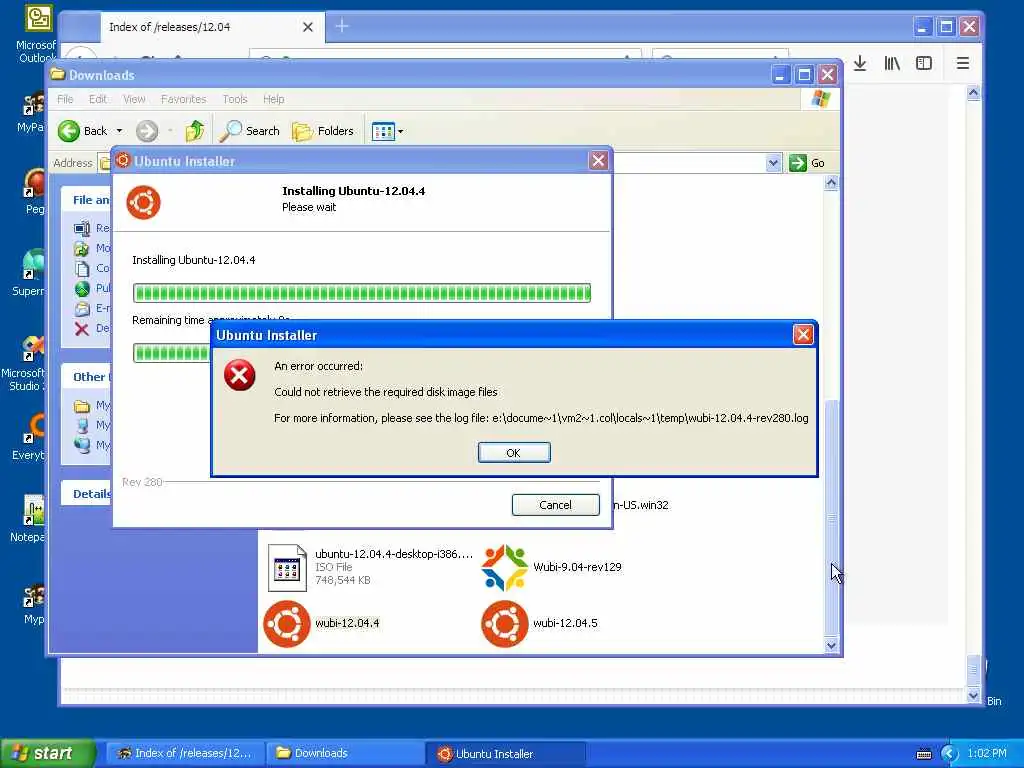Select the Wubi-9.04-rev129 file icon
This screenshot has width=1024, height=768.
point(504,567)
